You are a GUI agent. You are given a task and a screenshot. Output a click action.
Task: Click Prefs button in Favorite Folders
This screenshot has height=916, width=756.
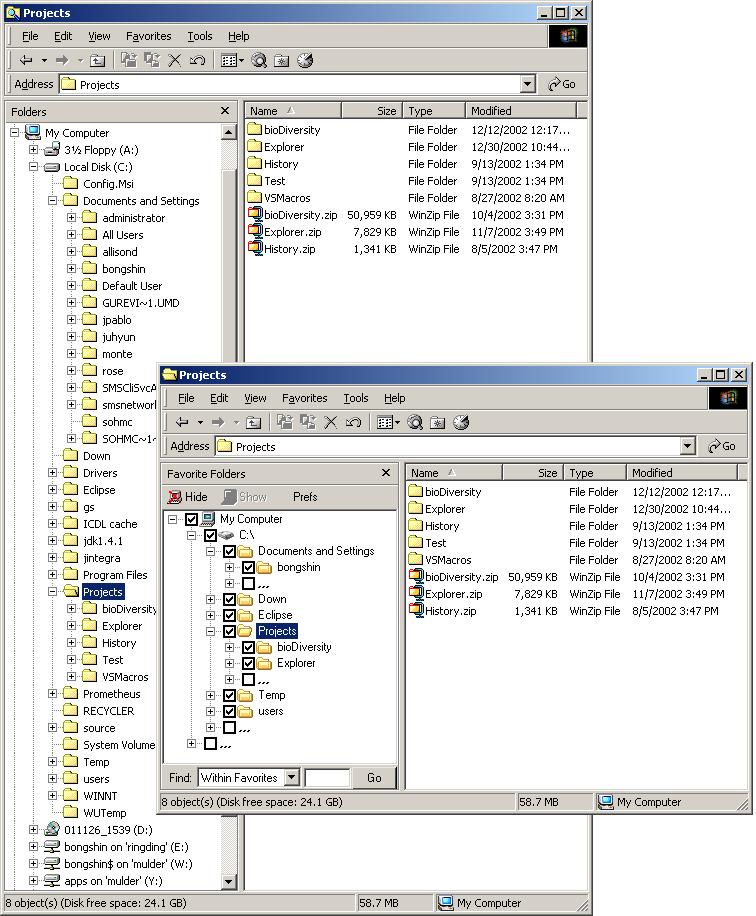click(x=305, y=497)
